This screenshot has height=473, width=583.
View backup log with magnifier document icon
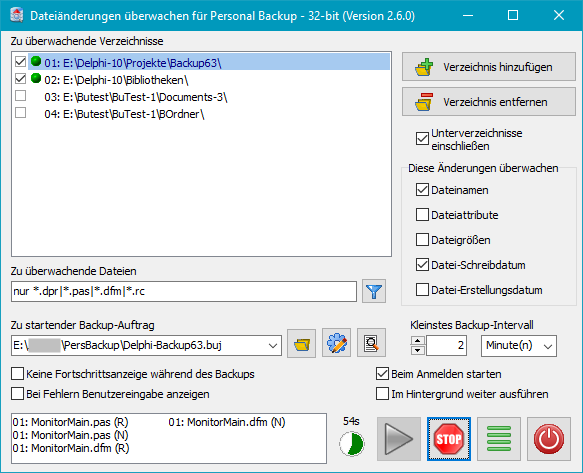pos(371,343)
